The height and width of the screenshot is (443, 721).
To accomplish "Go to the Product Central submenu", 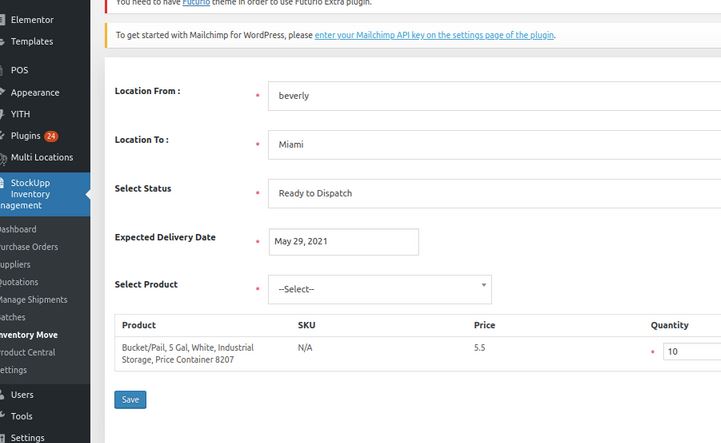I will coord(28,352).
